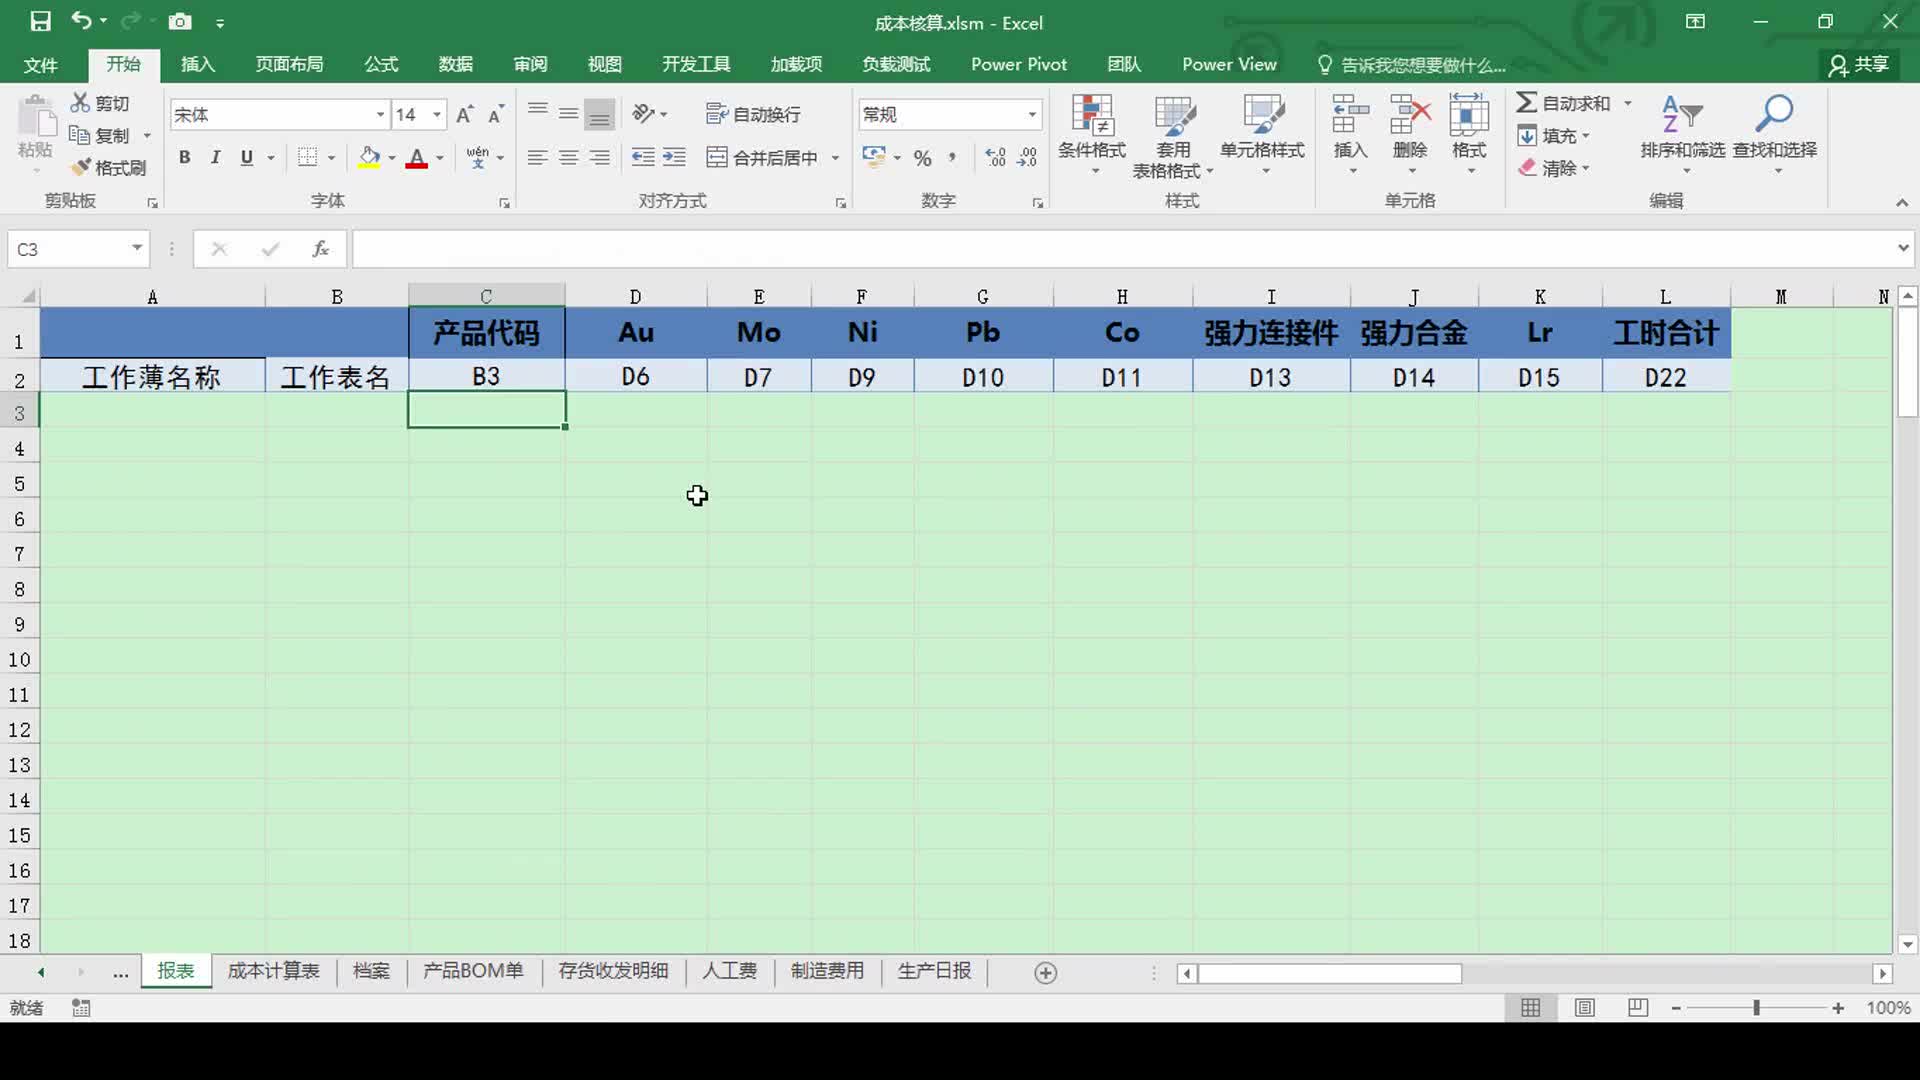This screenshot has width=1920, height=1080.
Task: Click the Insert Function fx icon
Action: (x=320, y=249)
